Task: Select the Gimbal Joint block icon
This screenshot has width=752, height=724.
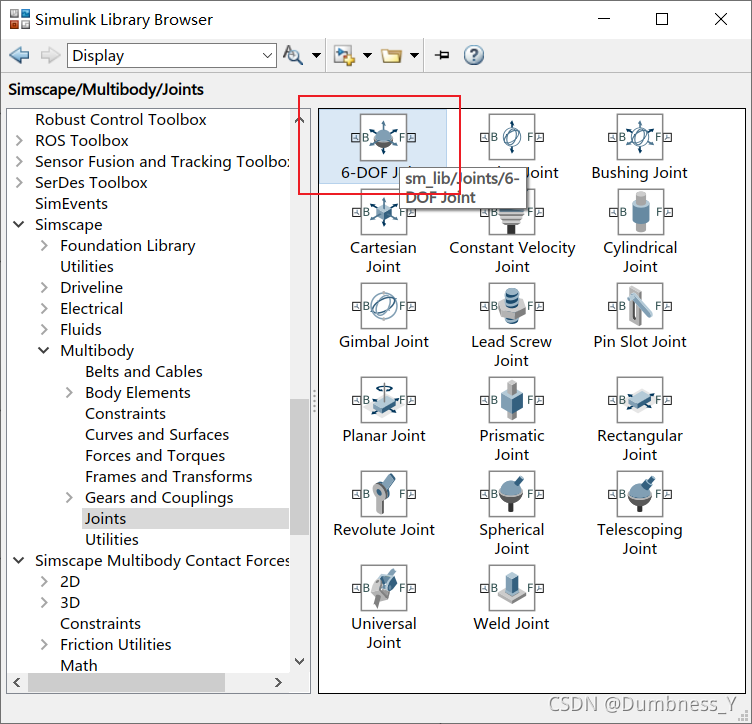Action: [x=383, y=306]
